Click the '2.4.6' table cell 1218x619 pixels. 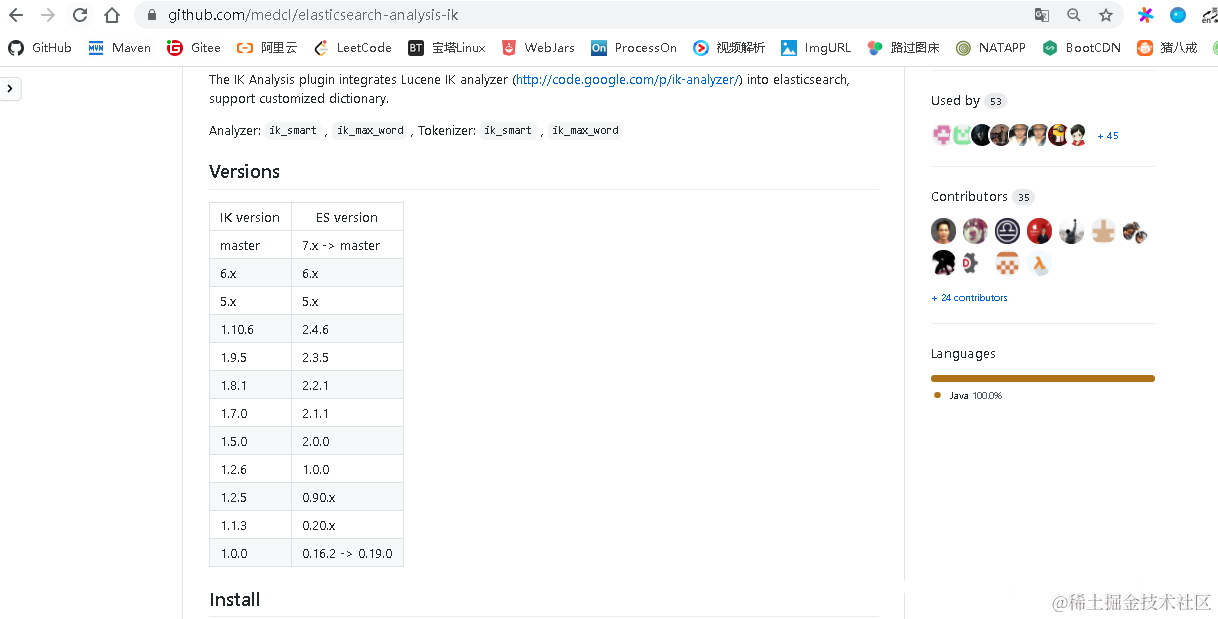tap(347, 329)
